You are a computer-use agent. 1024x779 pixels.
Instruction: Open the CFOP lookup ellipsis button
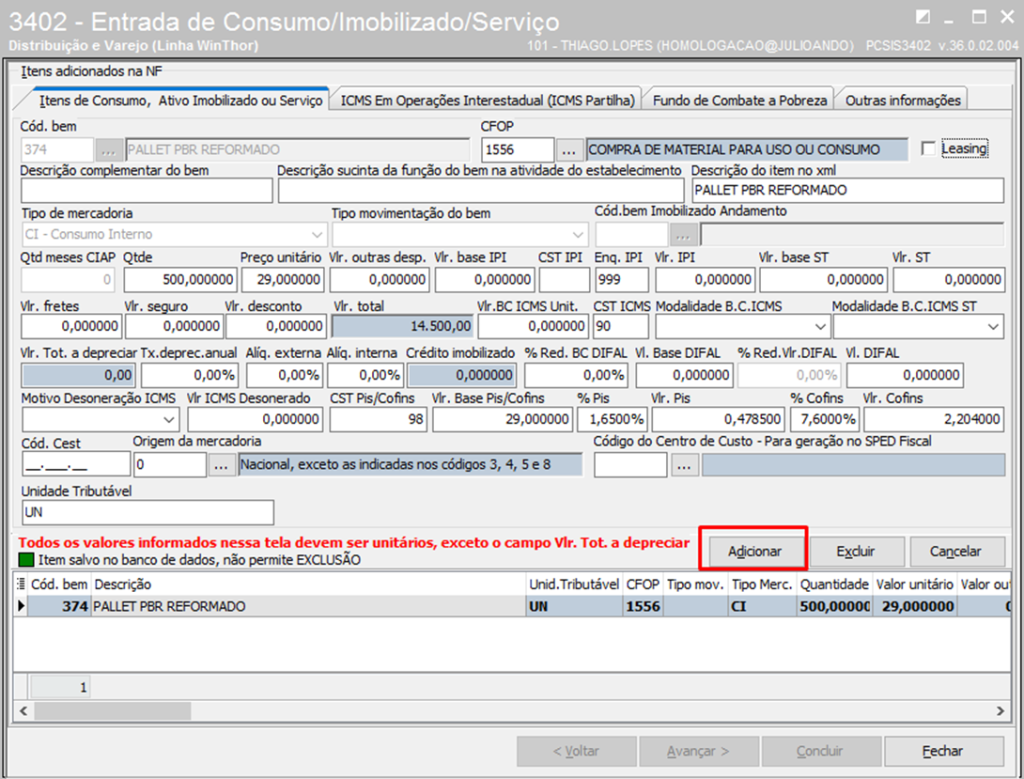pyautogui.click(x=569, y=150)
